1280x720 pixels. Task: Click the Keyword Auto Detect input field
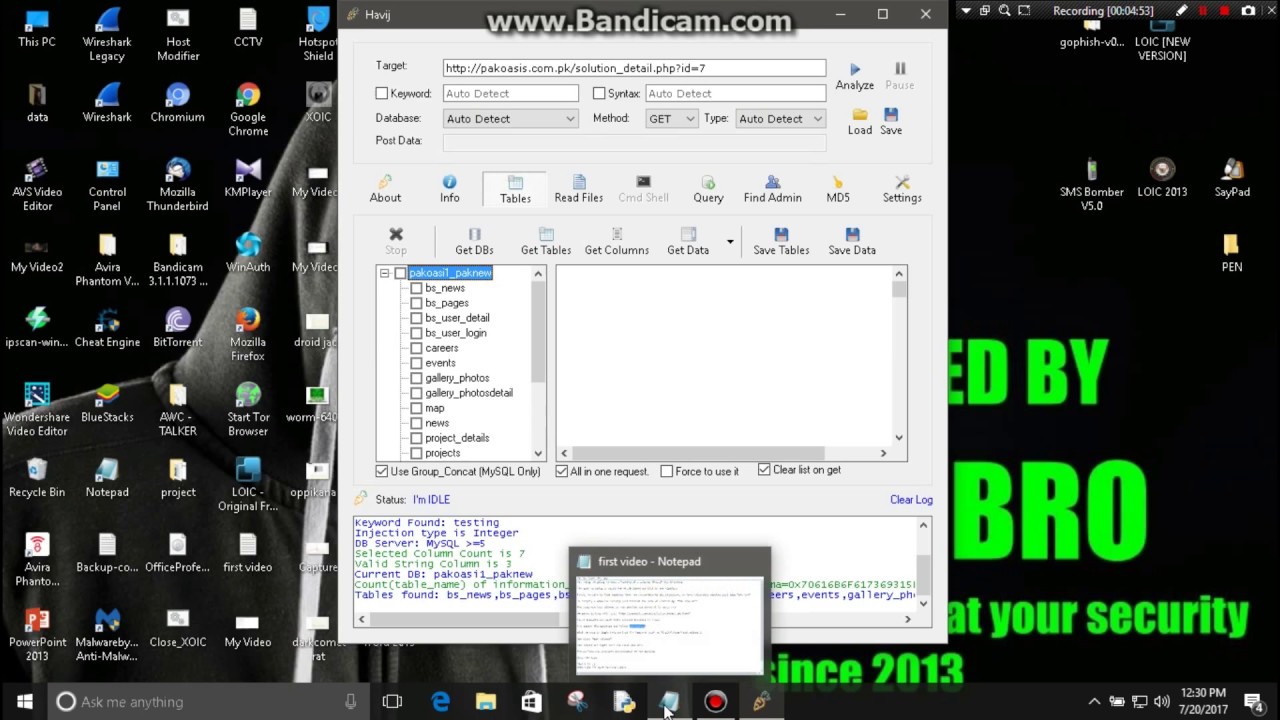[511, 93]
